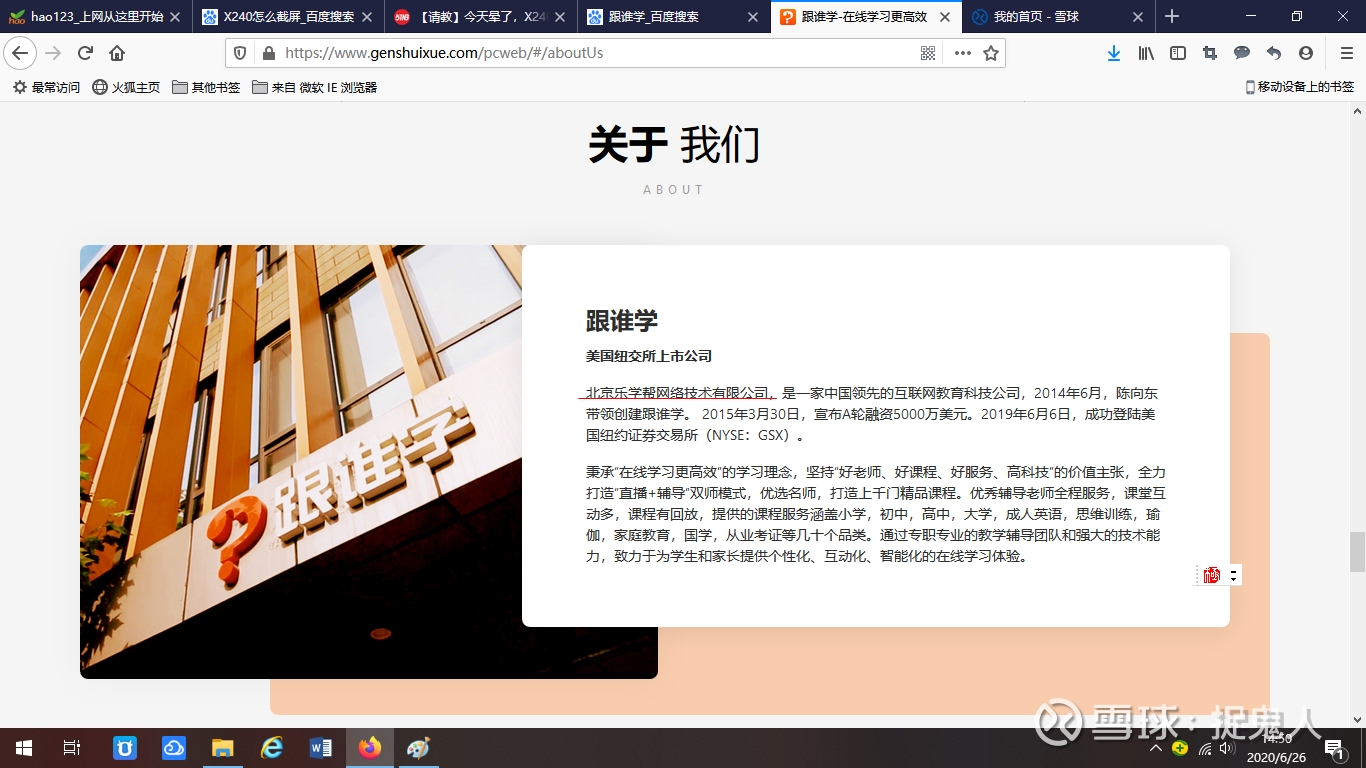Bookmark this page with the star

991,53
